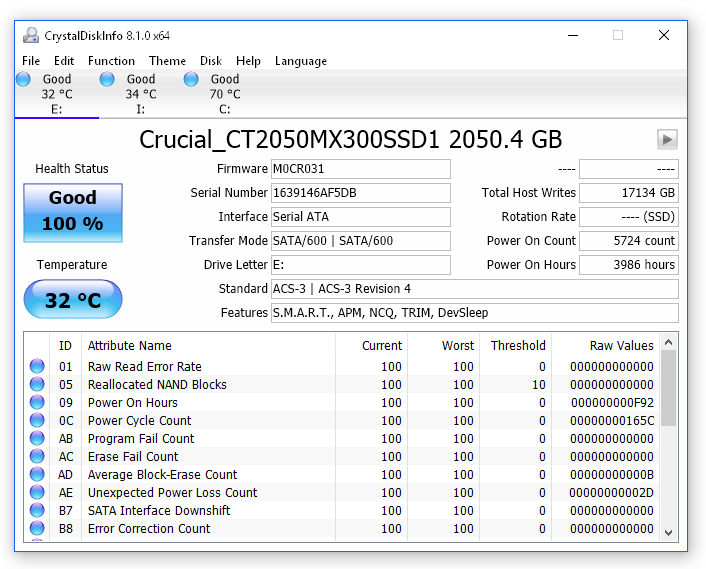Click status orb for Power Cycle Count
The height and width of the screenshot is (569, 706).
[x=38, y=421]
